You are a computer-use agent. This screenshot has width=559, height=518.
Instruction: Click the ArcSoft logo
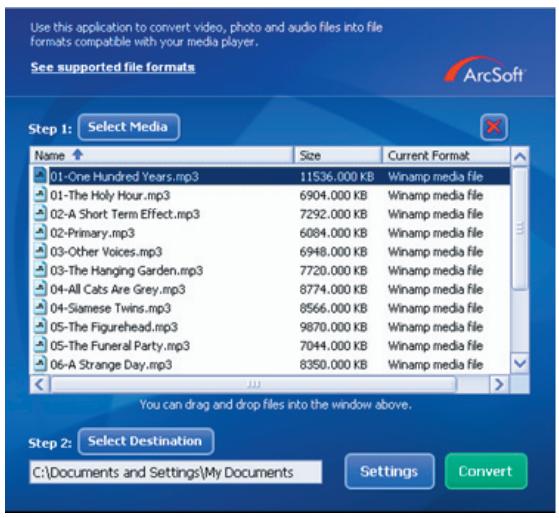tap(485, 71)
